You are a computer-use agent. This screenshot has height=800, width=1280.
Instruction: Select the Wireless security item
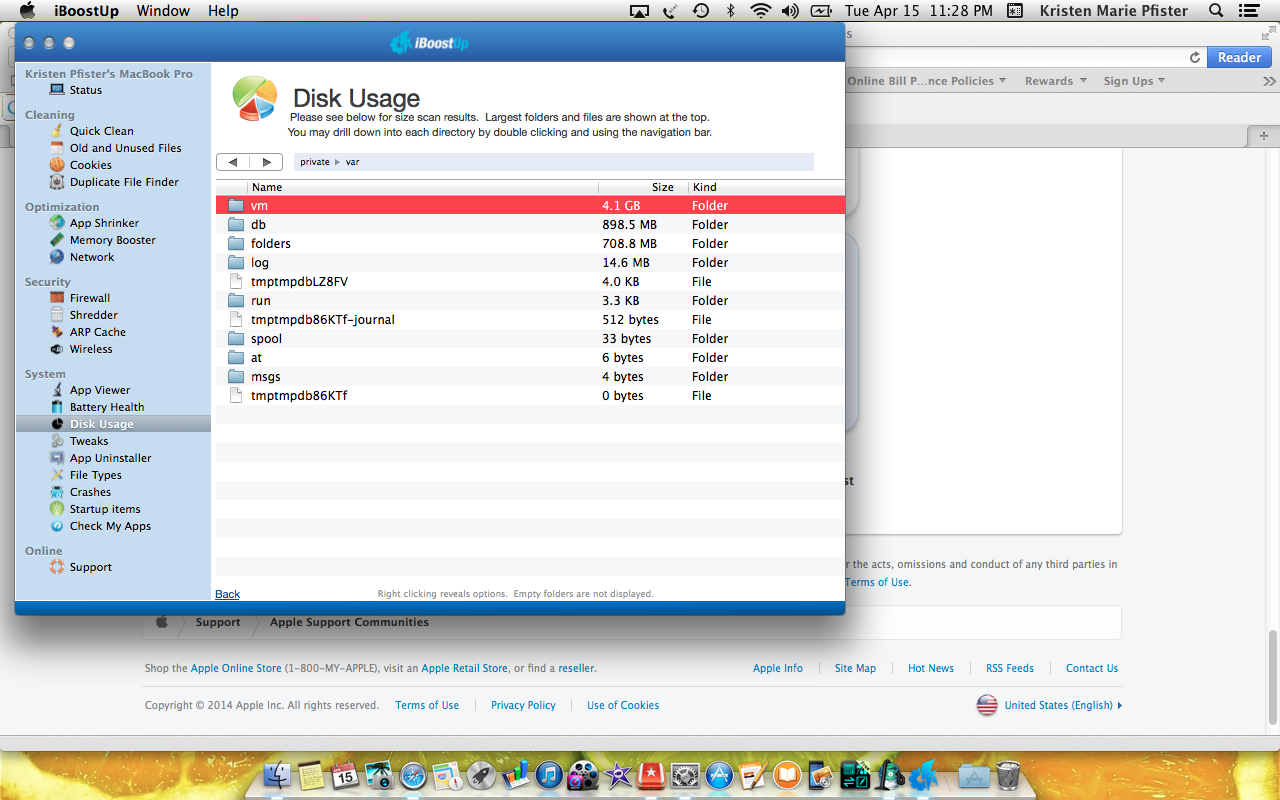click(91, 349)
